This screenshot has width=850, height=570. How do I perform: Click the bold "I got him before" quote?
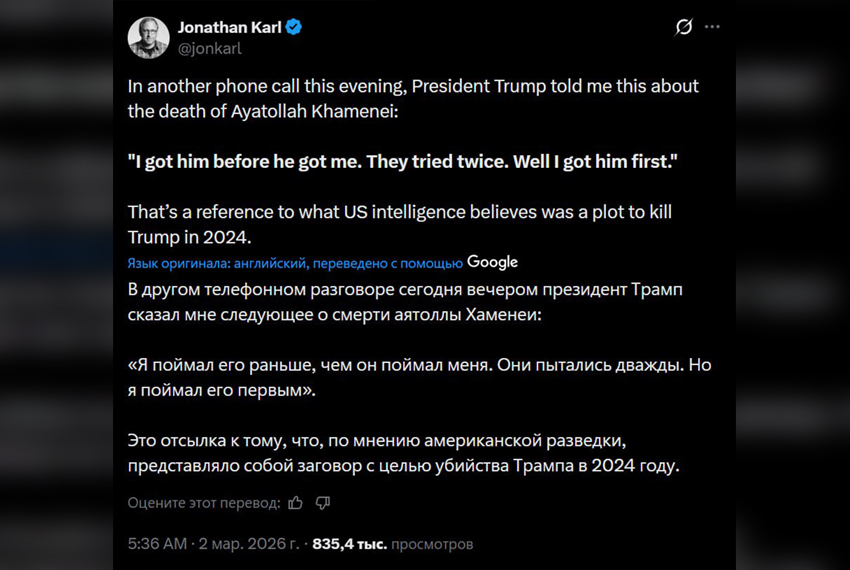[402, 162]
